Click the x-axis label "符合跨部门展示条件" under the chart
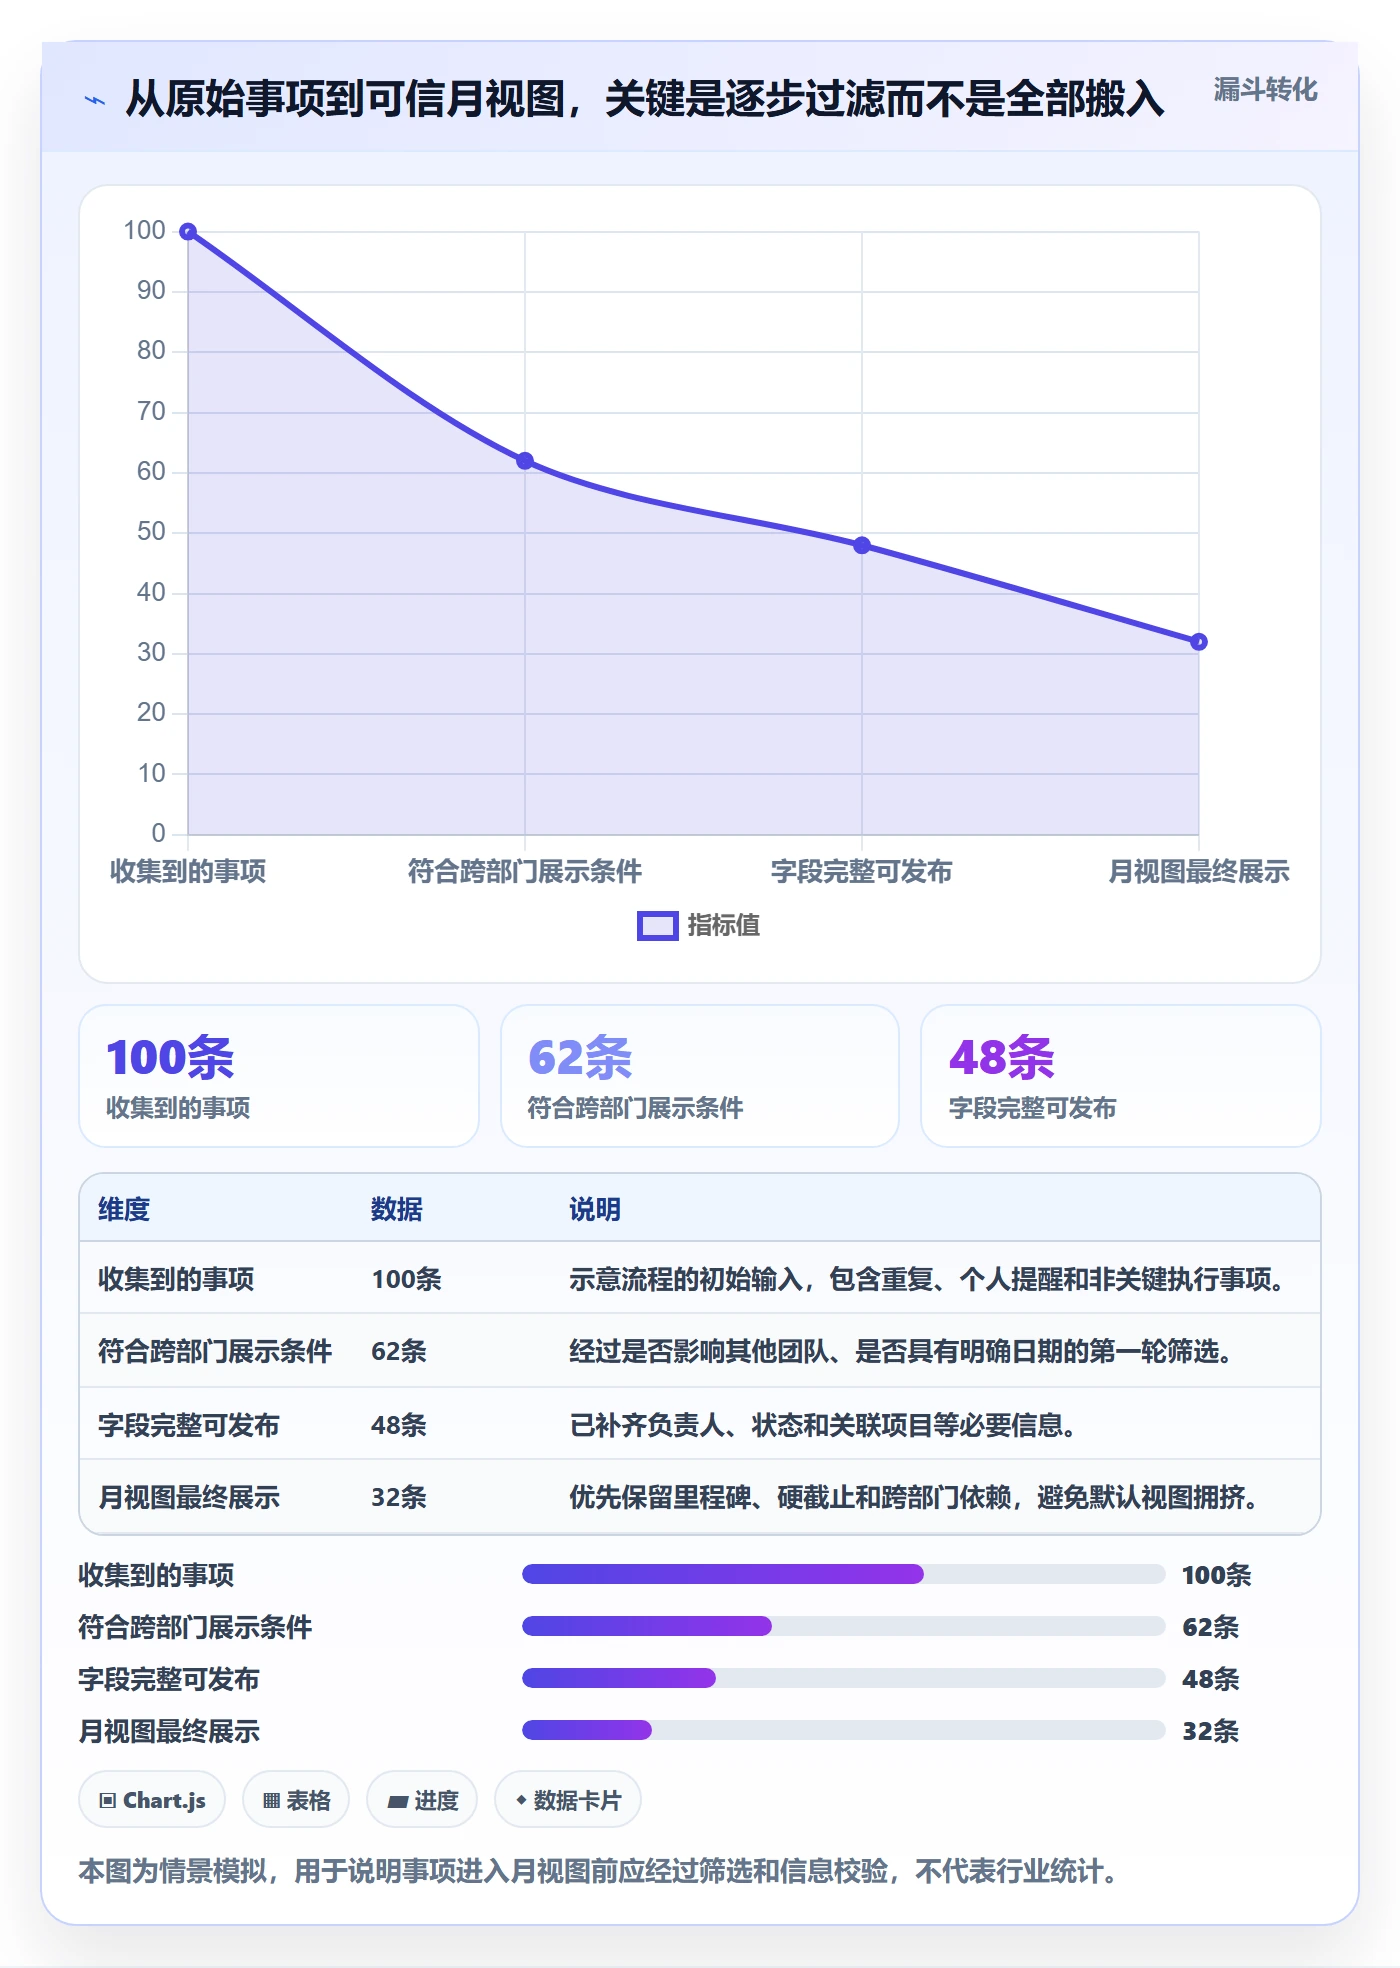Screen dimensions: 1400x1968 tap(525, 871)
